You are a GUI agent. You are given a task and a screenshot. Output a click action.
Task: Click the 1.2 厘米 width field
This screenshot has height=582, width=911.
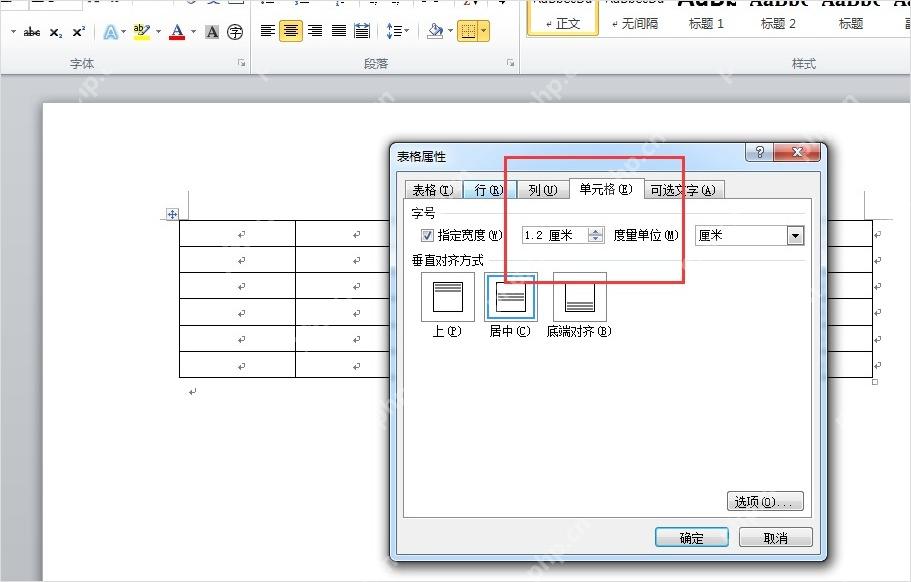tap(554, 235)
